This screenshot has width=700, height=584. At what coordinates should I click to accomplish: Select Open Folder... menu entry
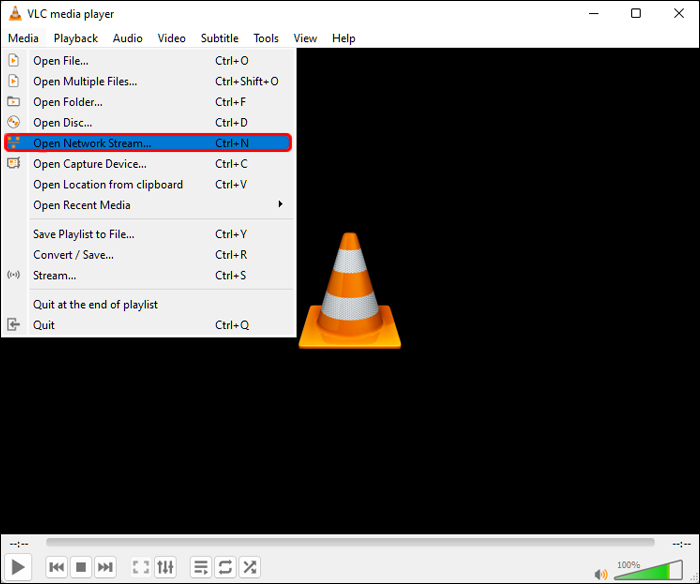149,102
